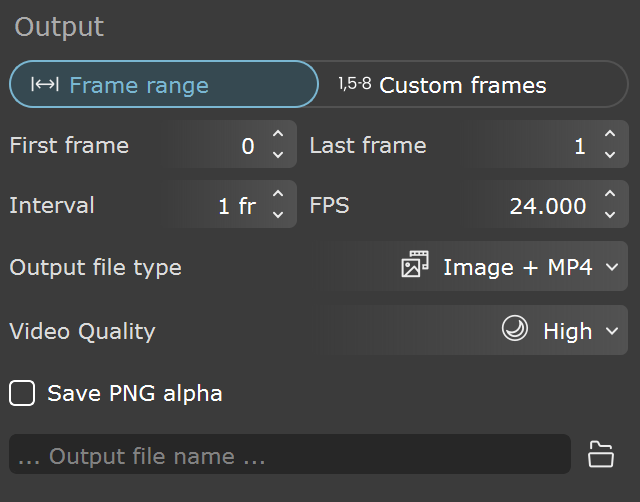Decrease First frame with down arrow
Image resolution: width=640 pixels, height=502 pixels.
278,155
